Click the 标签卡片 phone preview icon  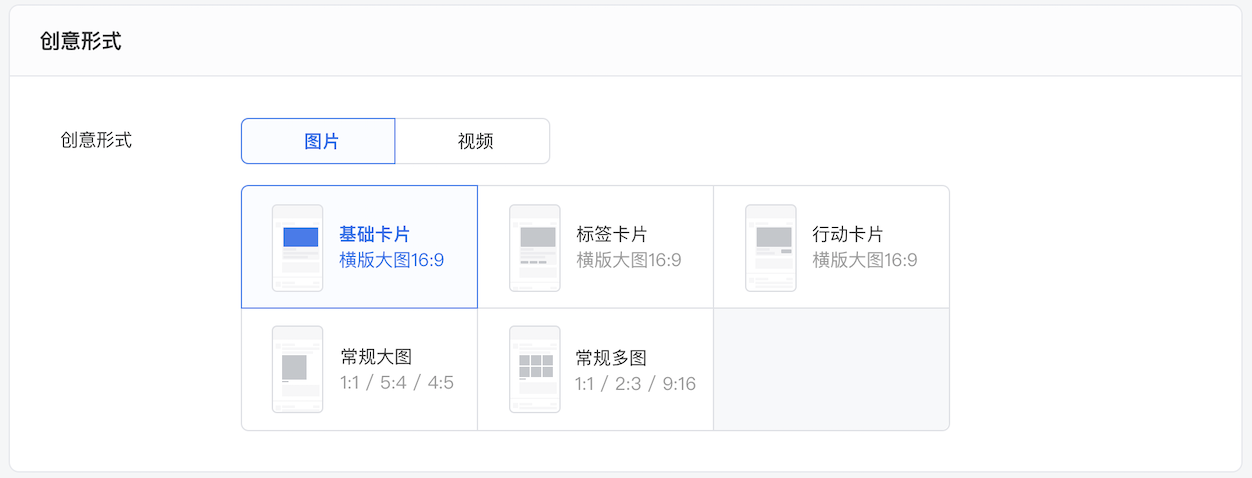534,248
